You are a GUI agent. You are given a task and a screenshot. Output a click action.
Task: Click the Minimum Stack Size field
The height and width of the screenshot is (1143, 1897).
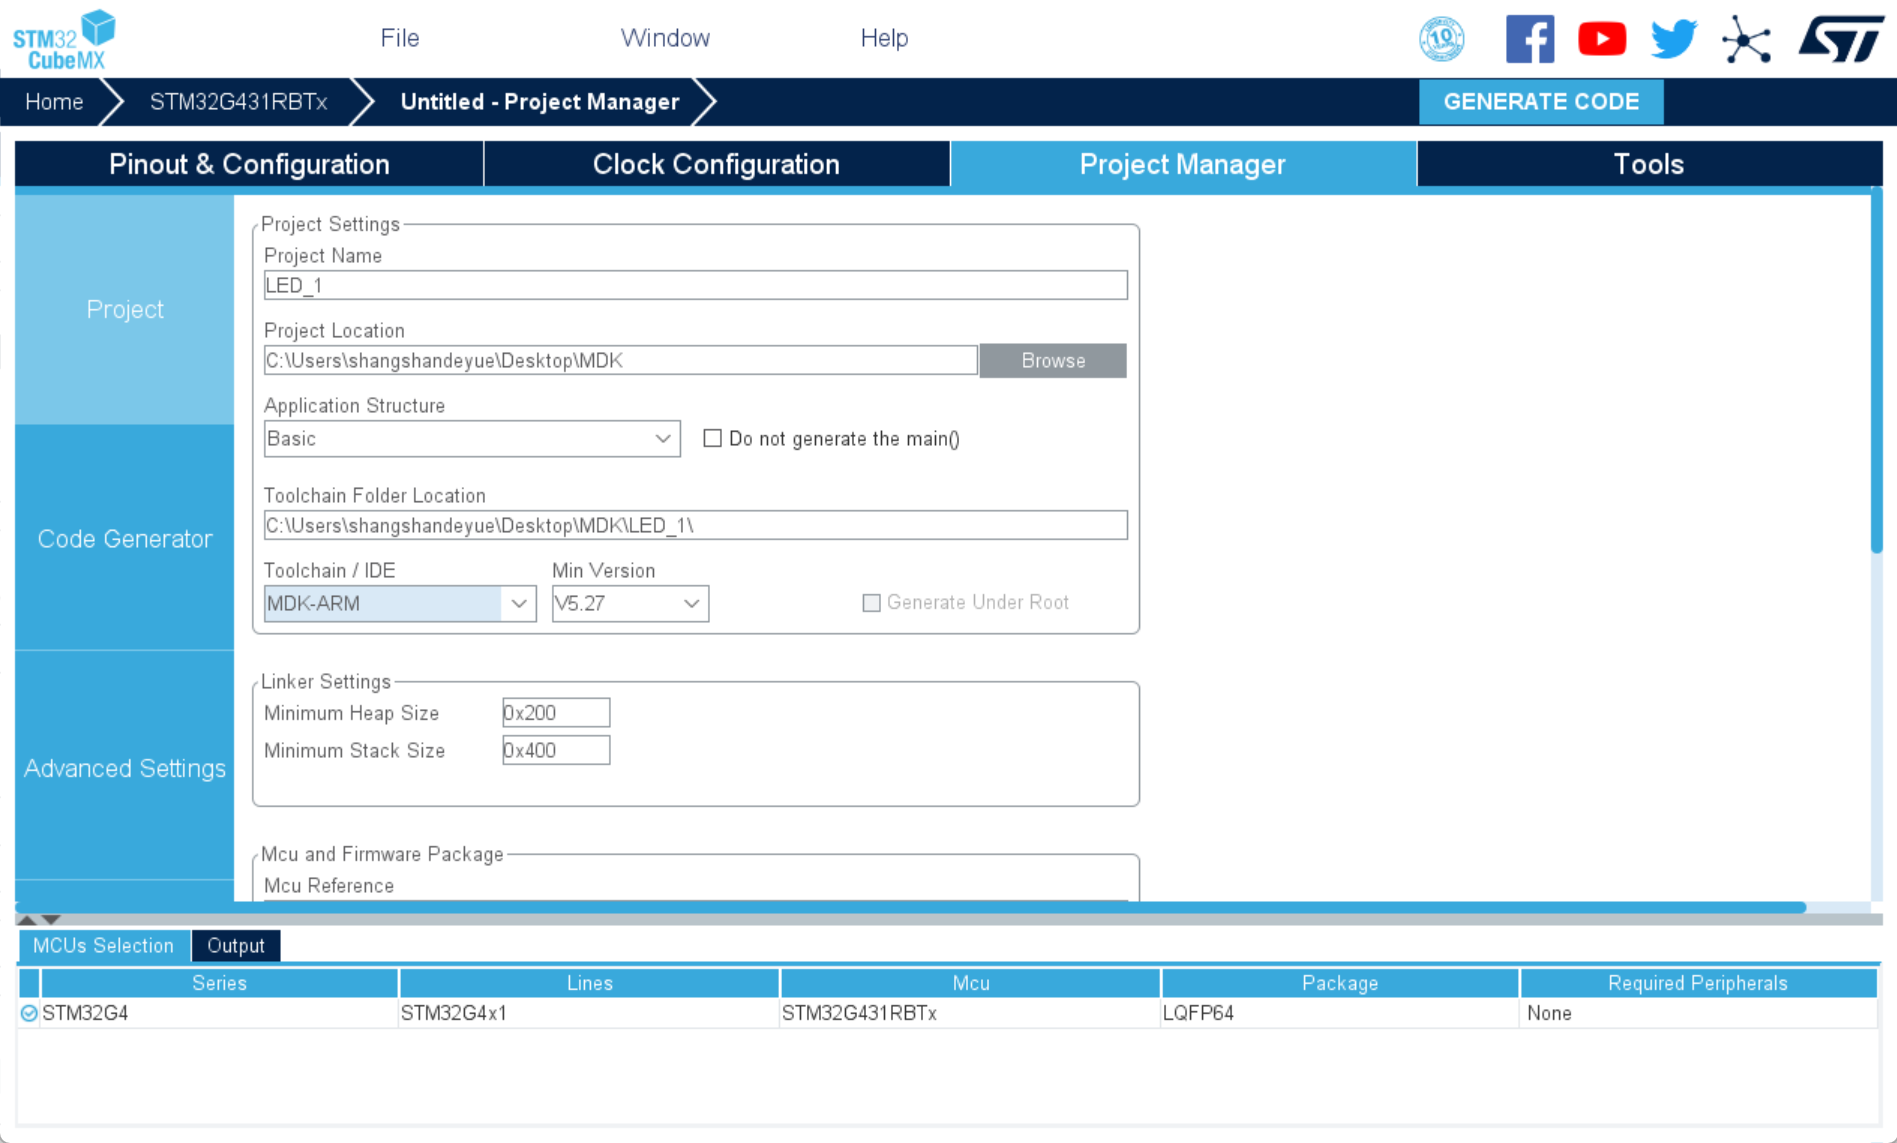coord(556,750)
